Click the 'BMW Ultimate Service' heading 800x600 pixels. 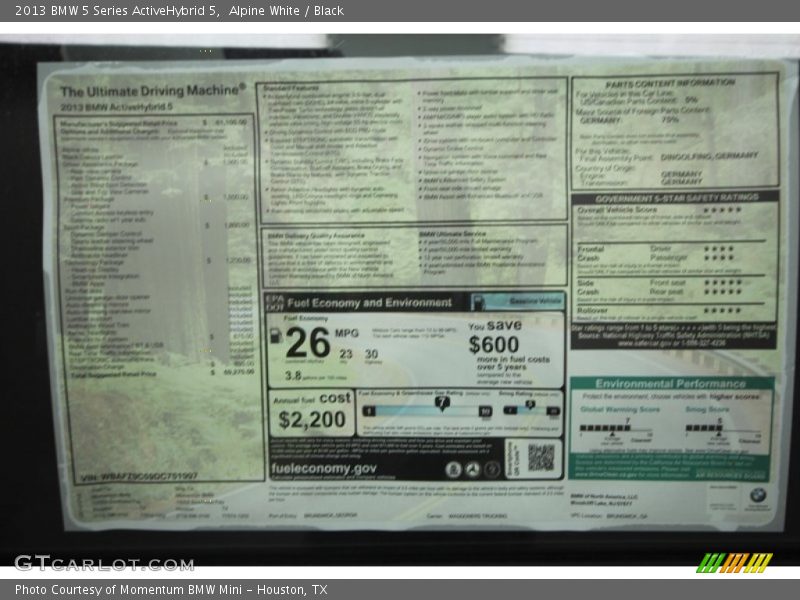[452, 234]
